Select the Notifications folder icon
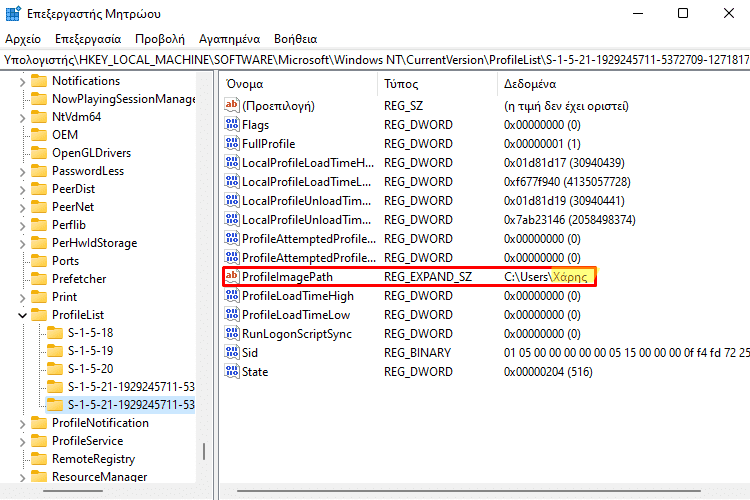 click(39, 81)
